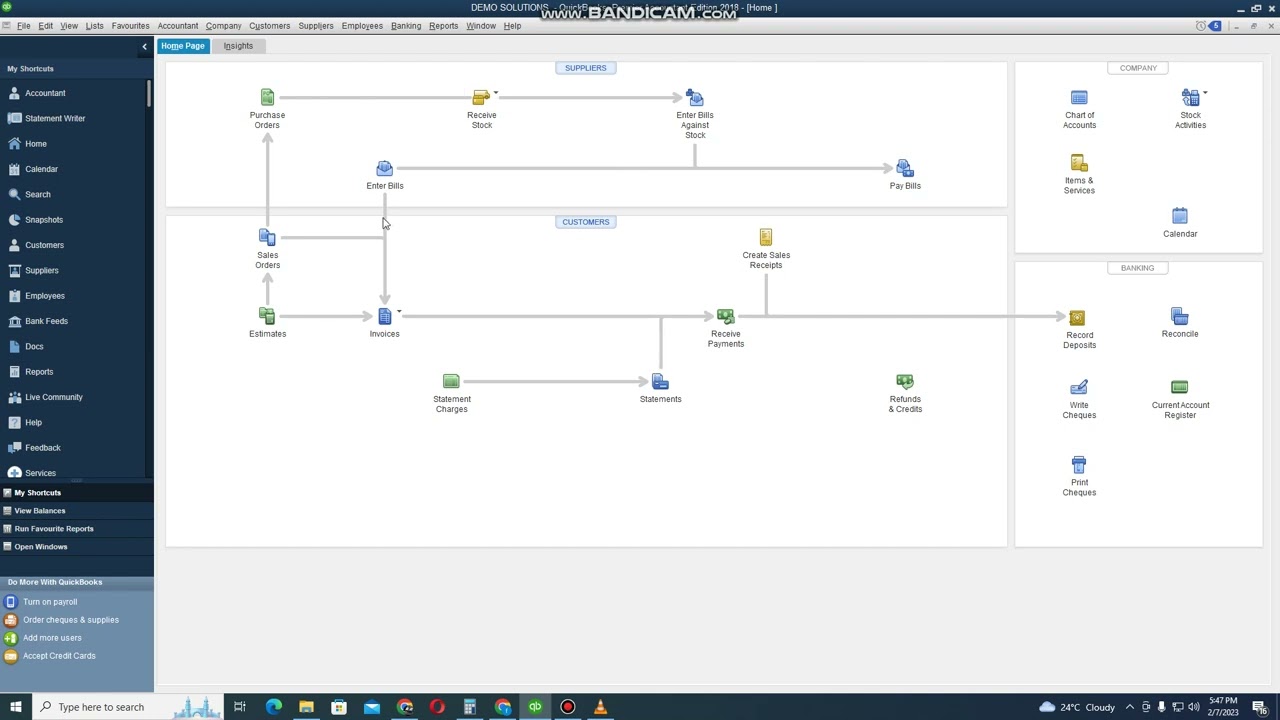The width and height of the screenshot is (1280, 720).
Task: Collapse the left shortcuts panel arrow
Action: (x=144, y=46)
